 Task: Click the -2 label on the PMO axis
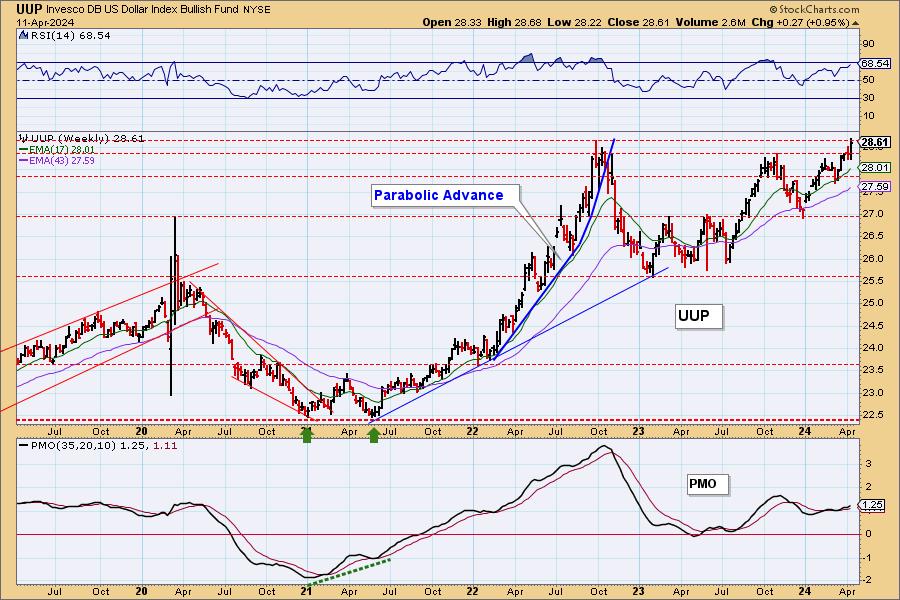click(868, 580)
